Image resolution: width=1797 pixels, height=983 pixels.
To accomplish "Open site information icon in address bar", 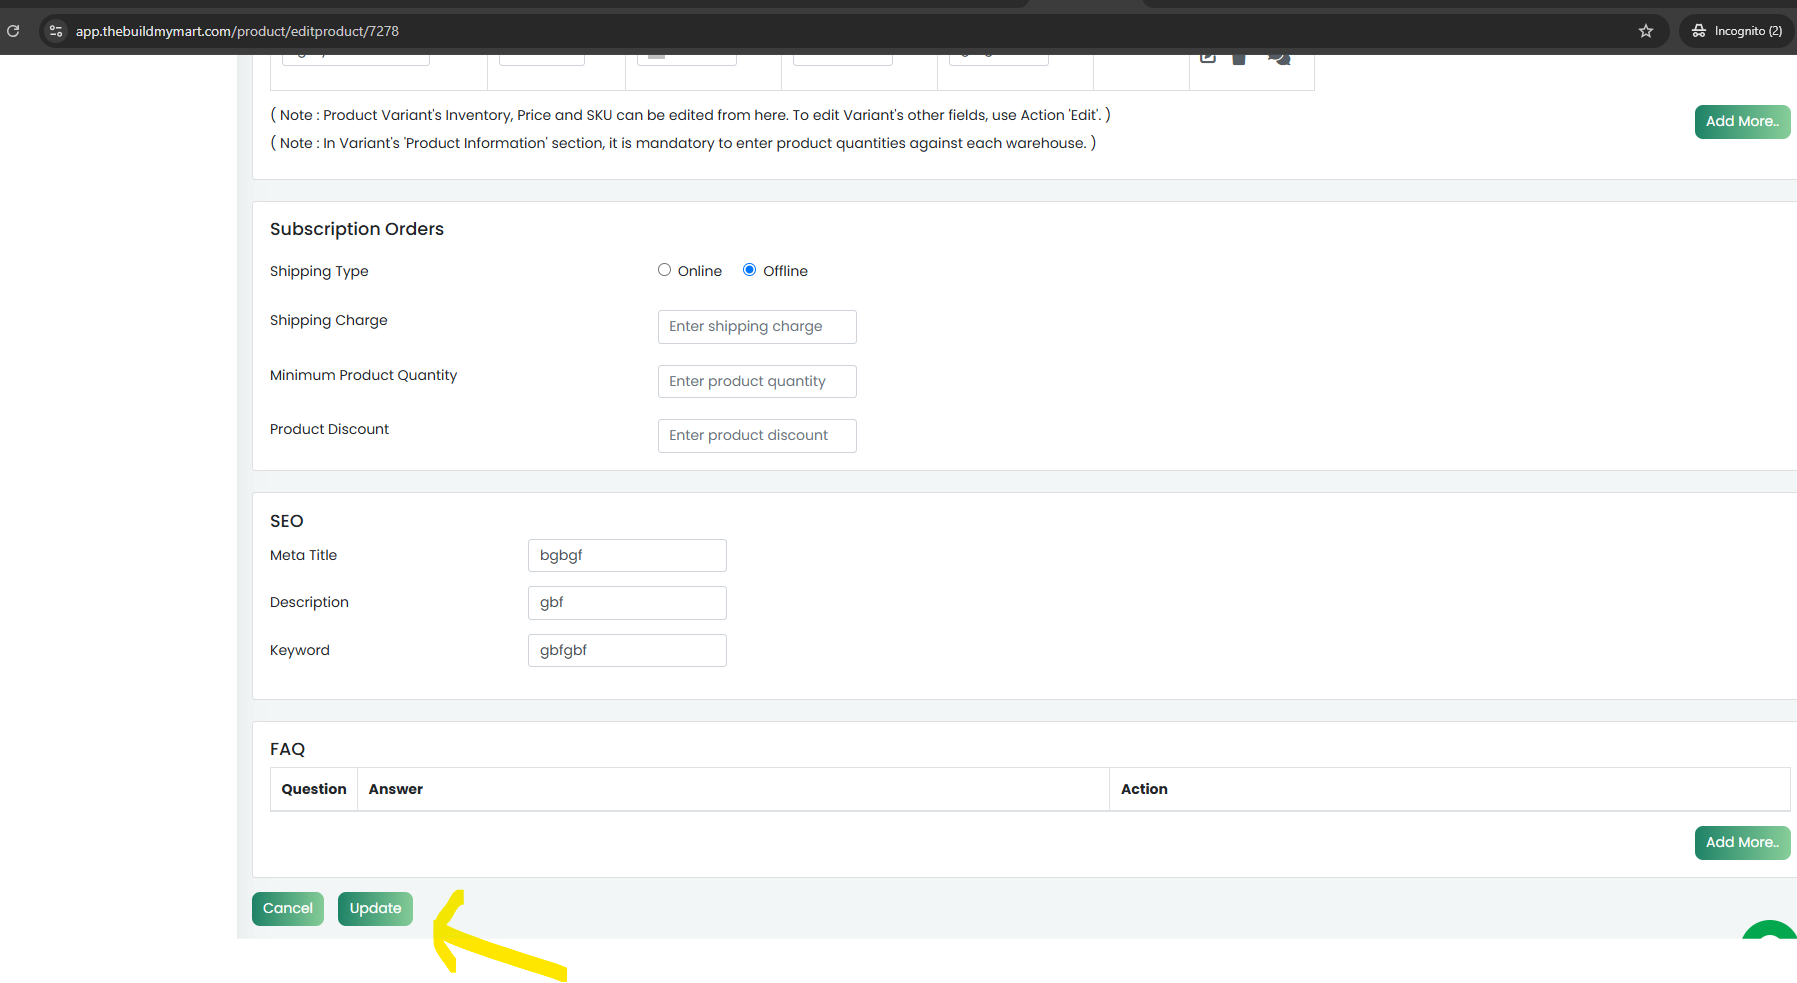I will [56, 31].
